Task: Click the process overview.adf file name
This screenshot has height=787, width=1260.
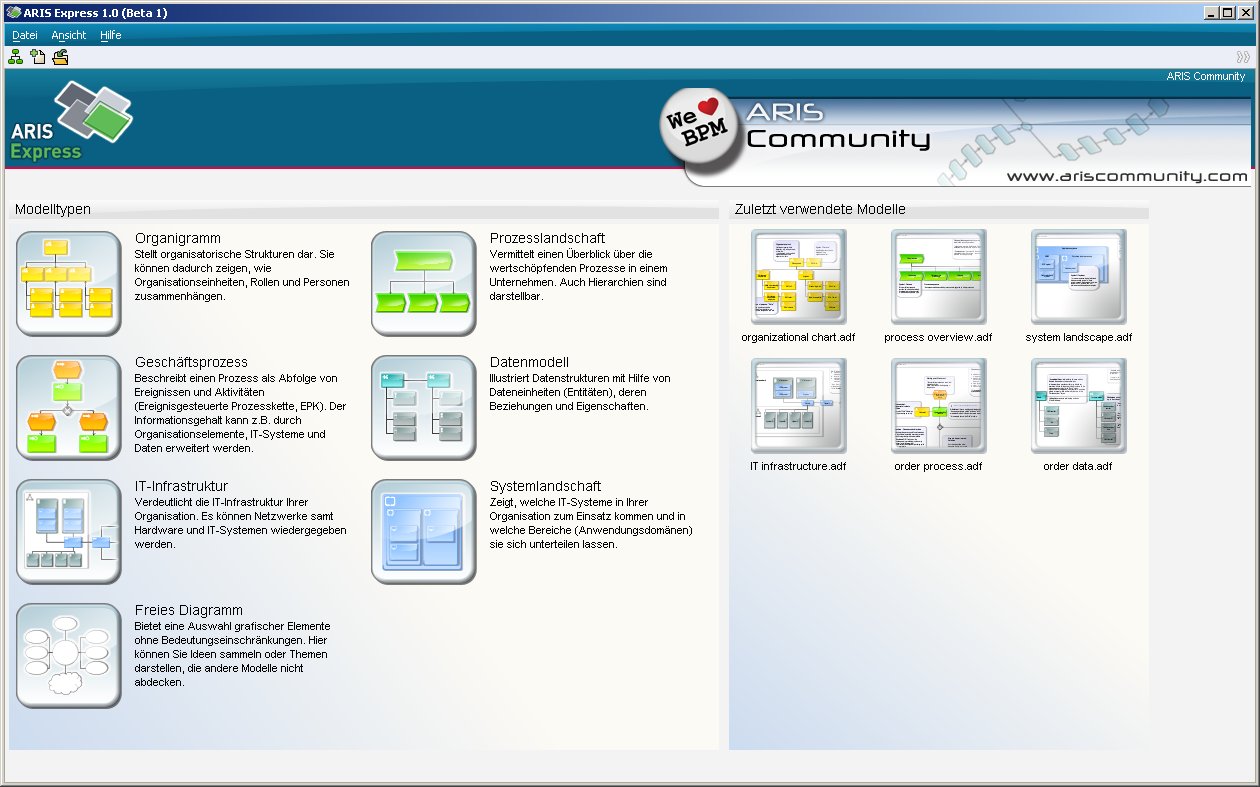Action: coord(938,337)
